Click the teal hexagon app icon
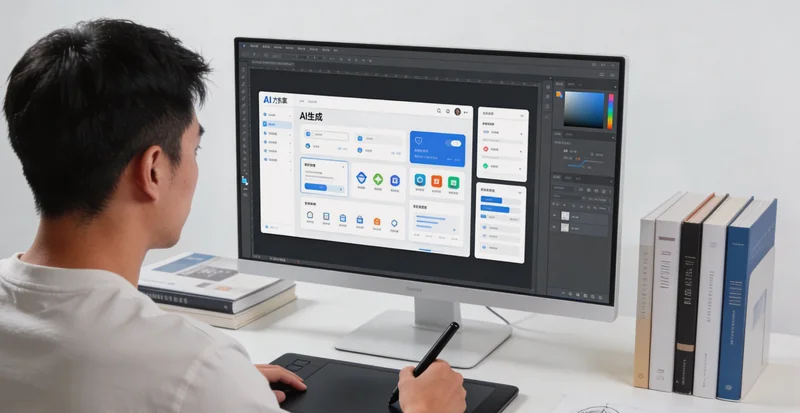The height and width of the screenshot is (413, 800). click(420, 181)
